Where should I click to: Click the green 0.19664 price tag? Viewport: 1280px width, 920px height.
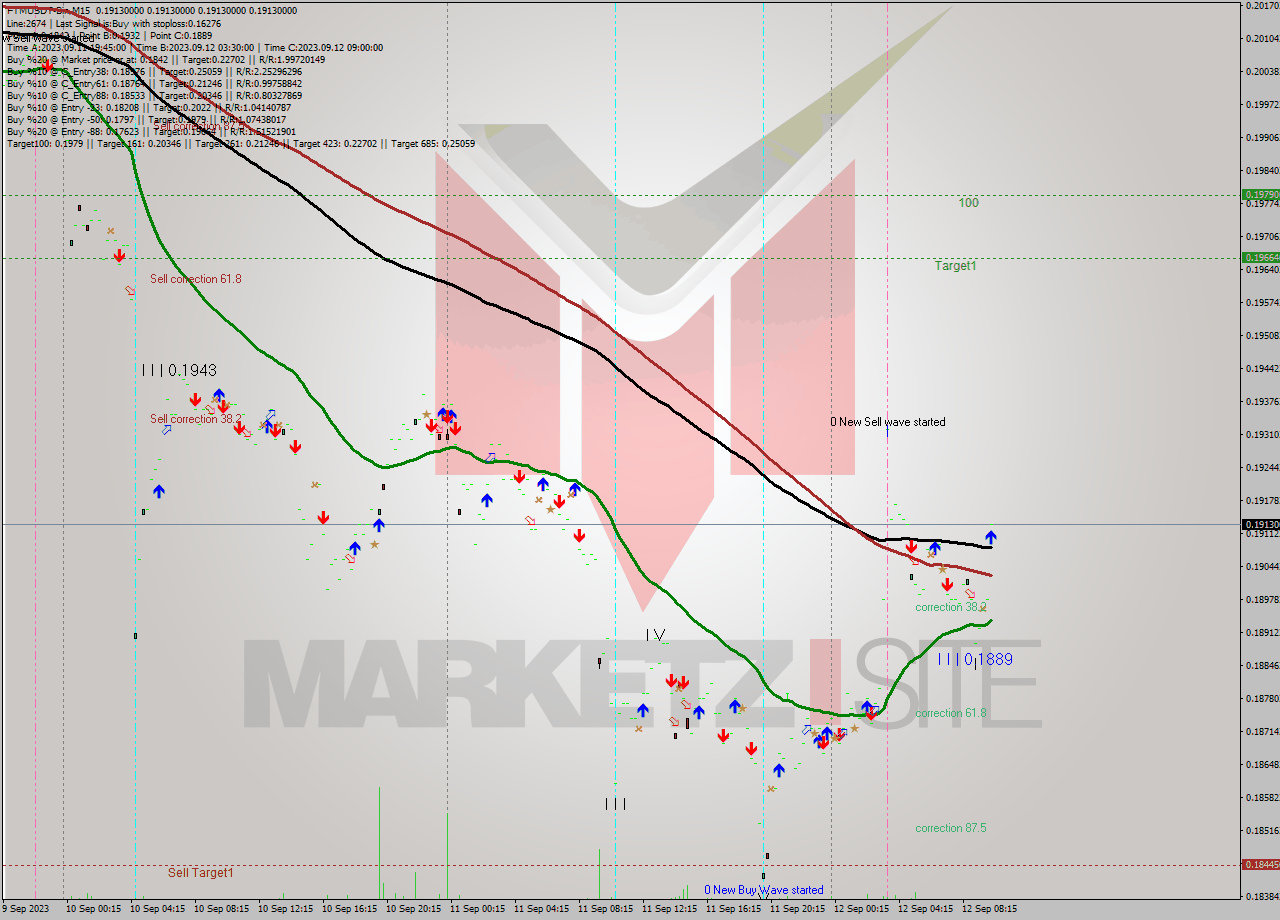[x=1260, y=257]
